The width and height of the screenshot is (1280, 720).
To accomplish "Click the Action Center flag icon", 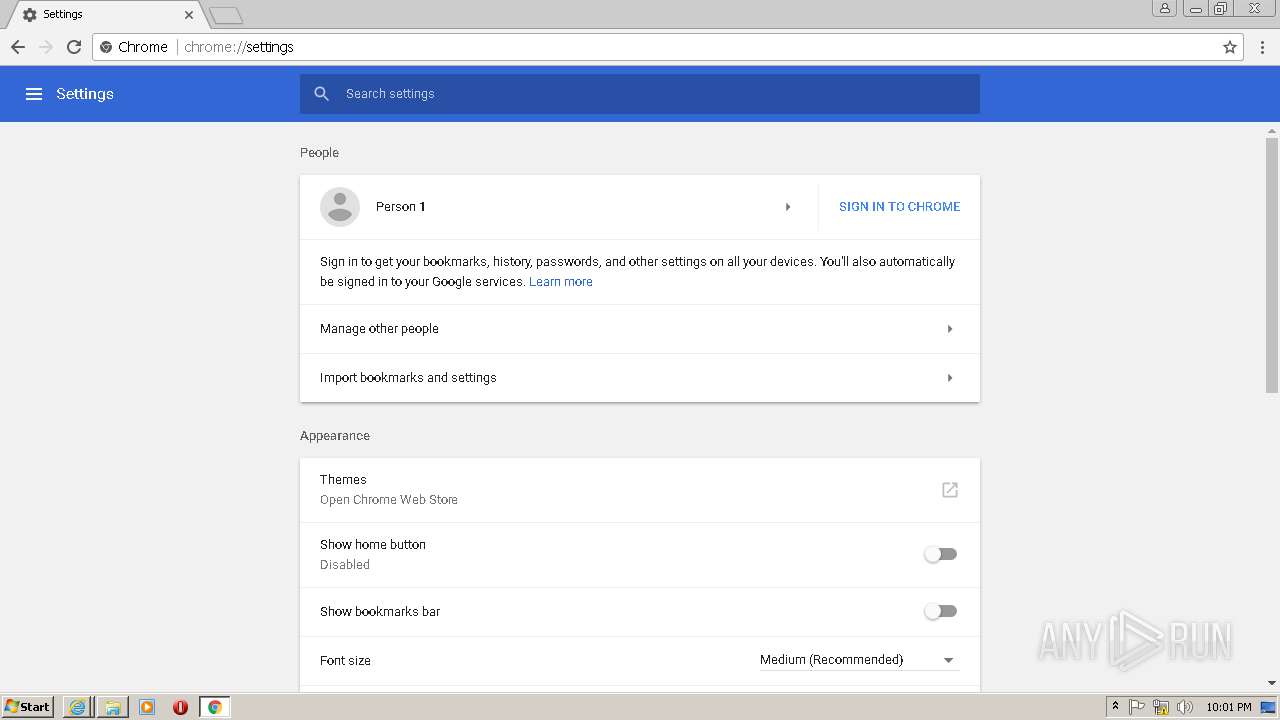I will pyautogui.click(x=1137, y=707).
